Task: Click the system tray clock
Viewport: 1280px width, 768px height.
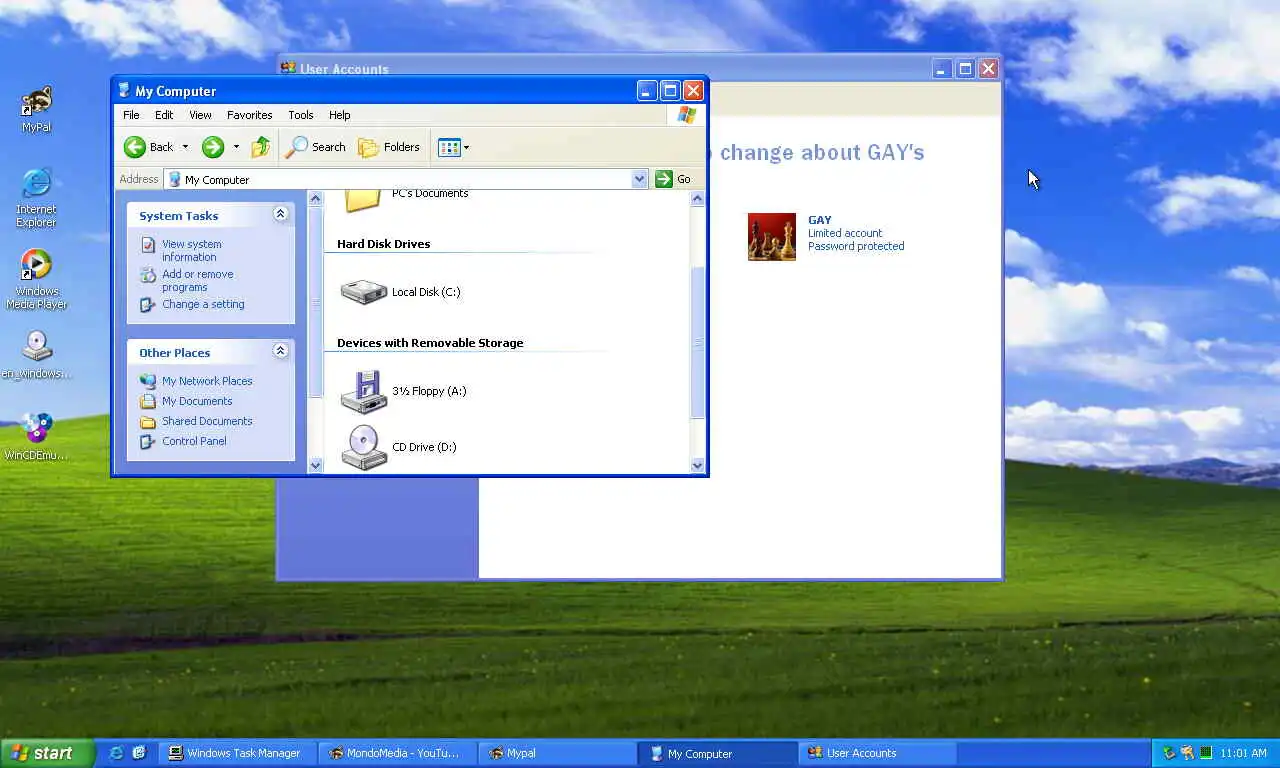Action: point(1244,753)
